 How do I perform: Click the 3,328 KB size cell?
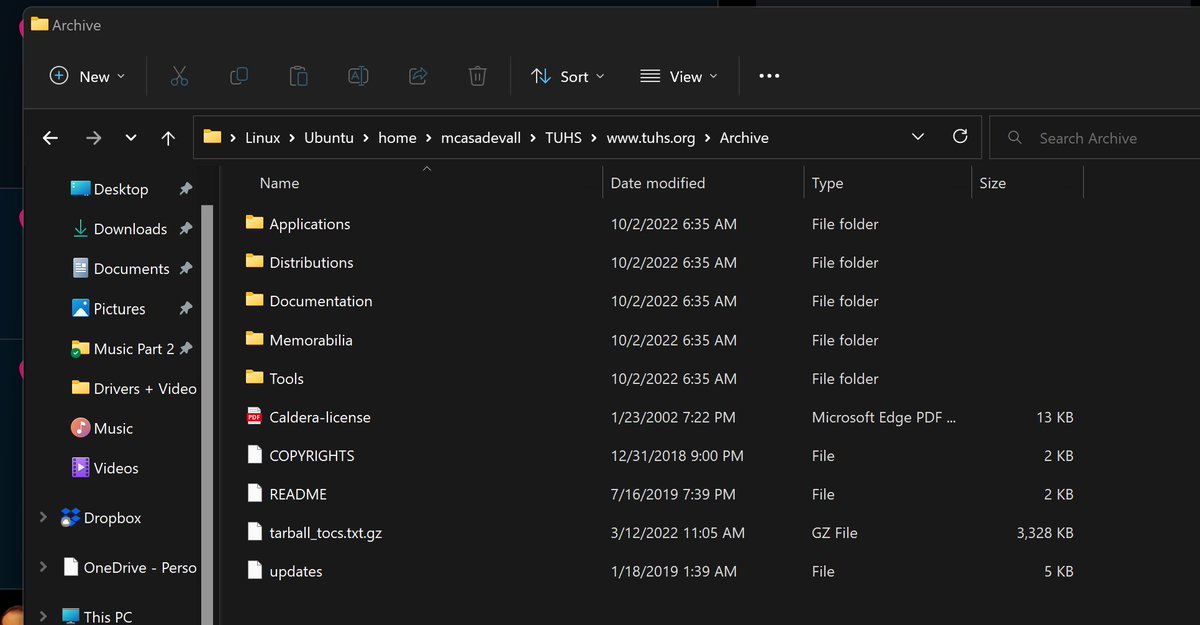coord(1045,533)
